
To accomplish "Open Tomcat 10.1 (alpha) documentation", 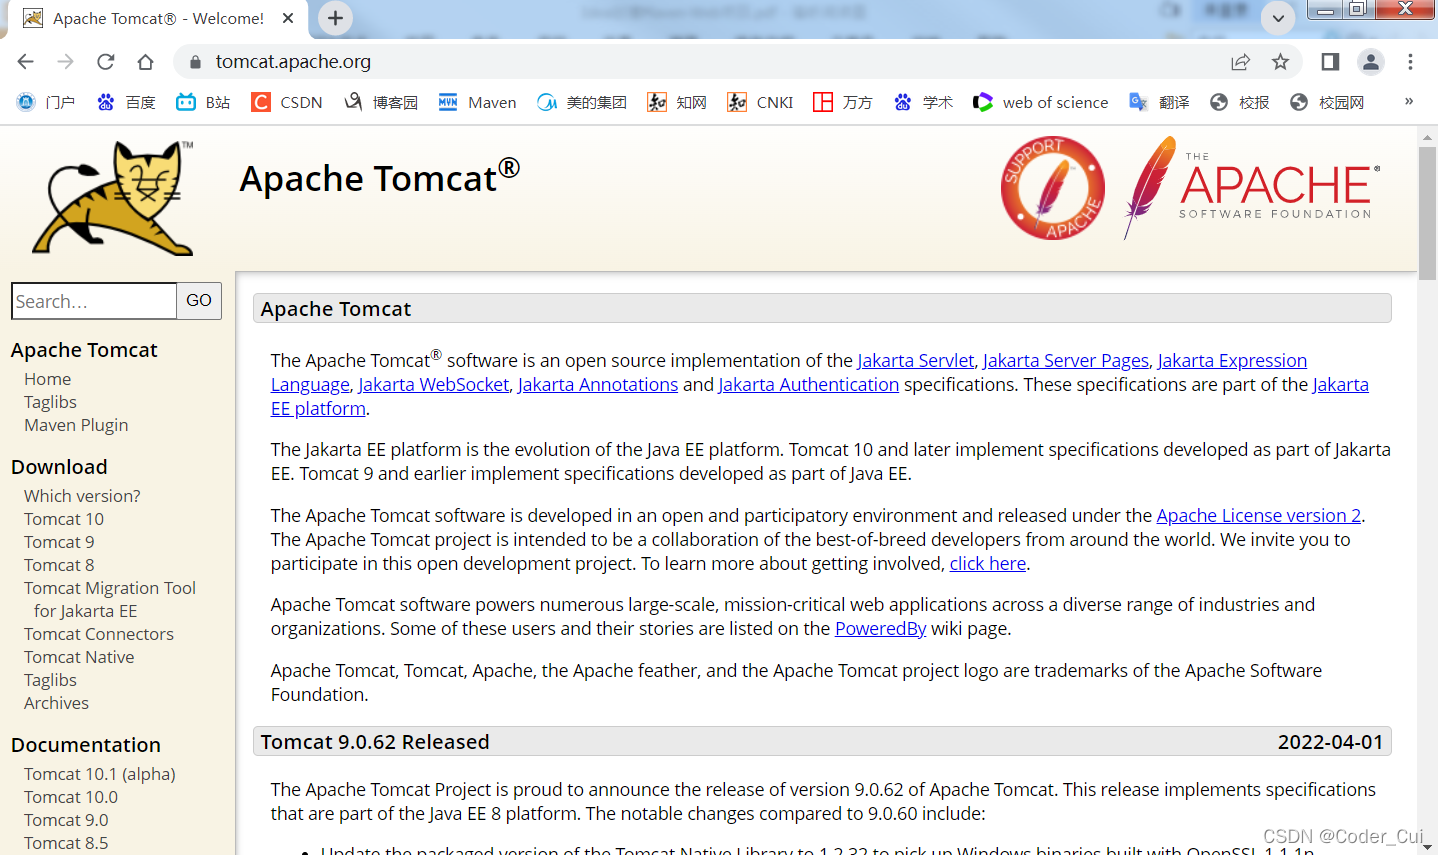I will (100, 774).
